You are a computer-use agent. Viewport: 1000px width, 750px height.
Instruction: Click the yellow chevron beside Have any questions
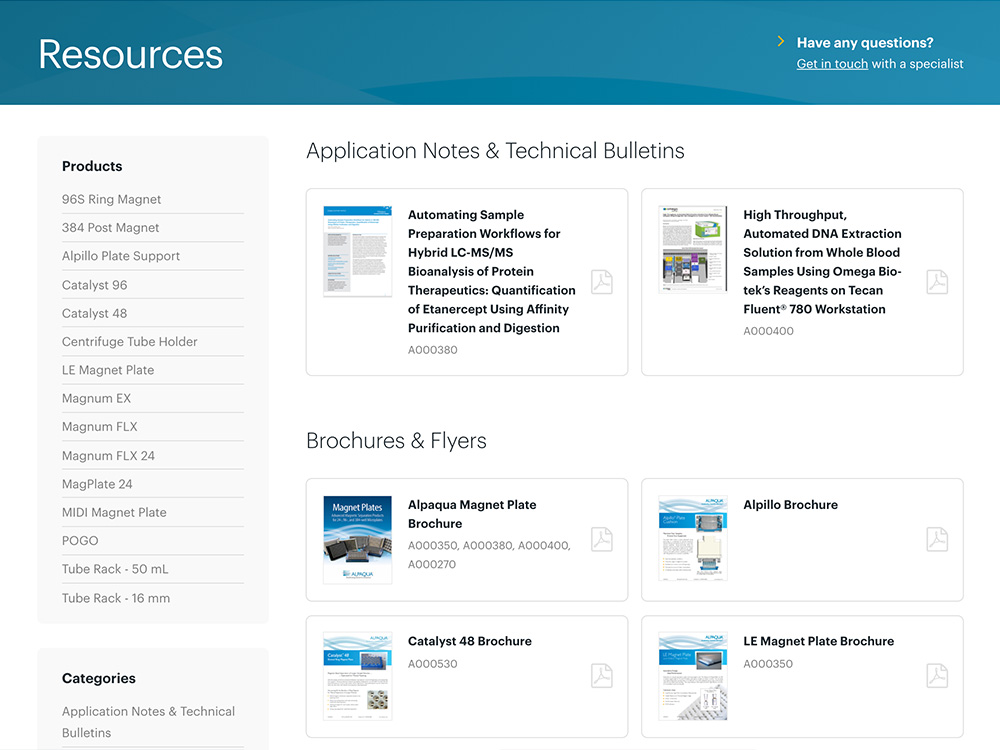(x=781, y=42)
